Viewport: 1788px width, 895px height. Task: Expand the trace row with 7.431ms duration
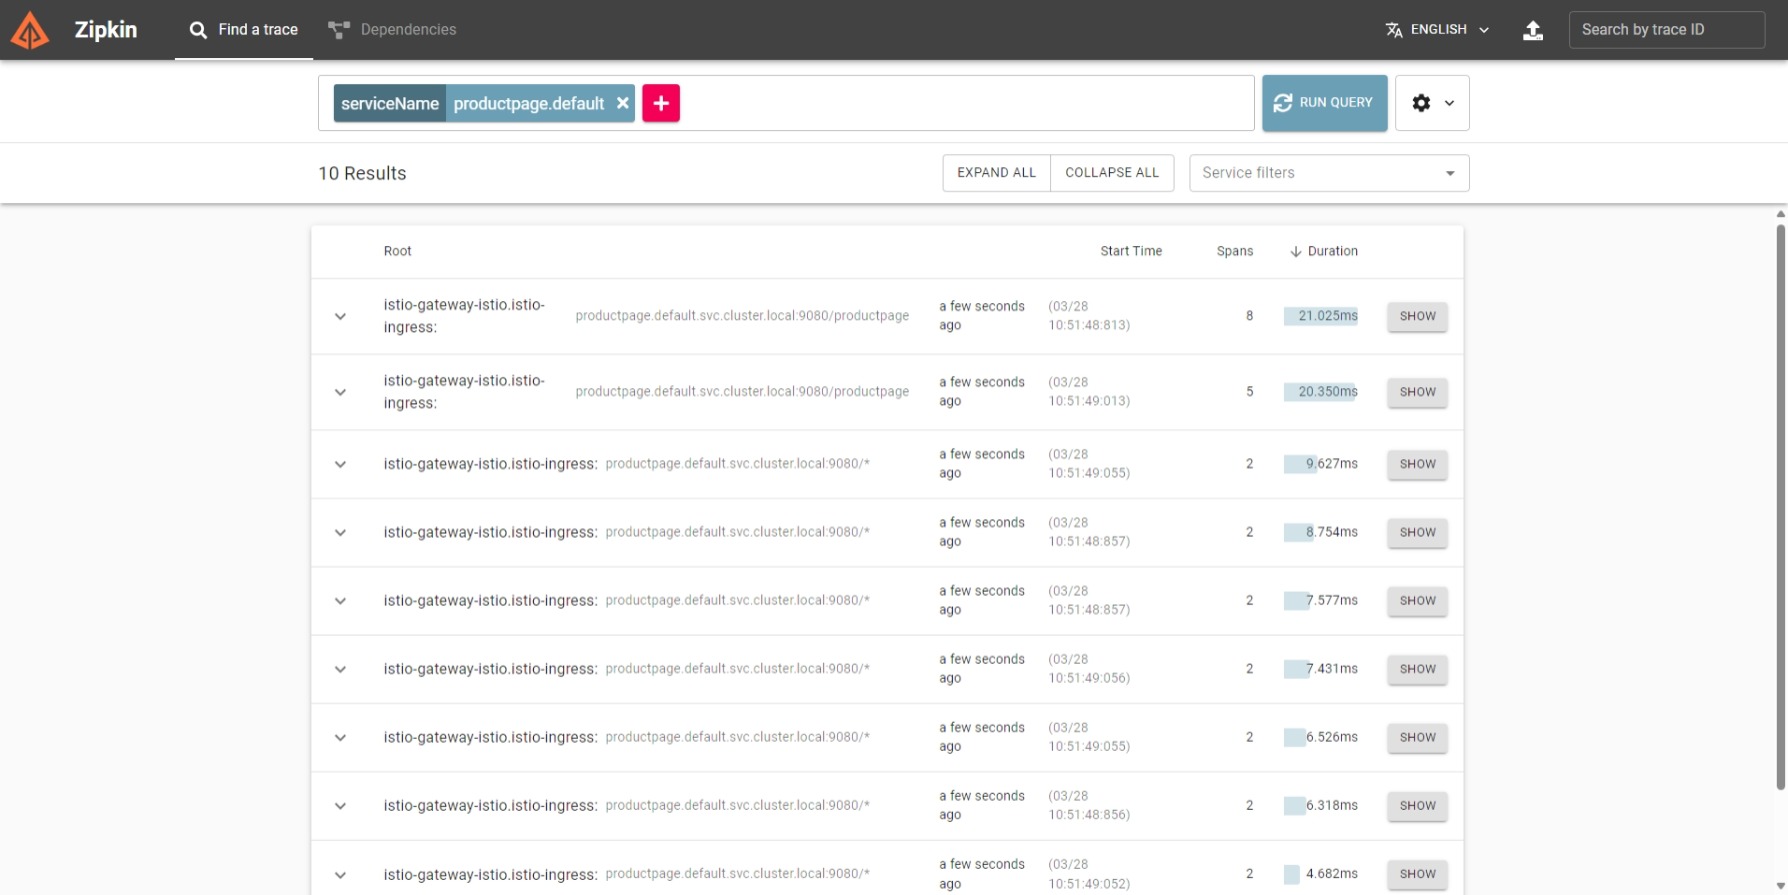click(x=340, y=669)
